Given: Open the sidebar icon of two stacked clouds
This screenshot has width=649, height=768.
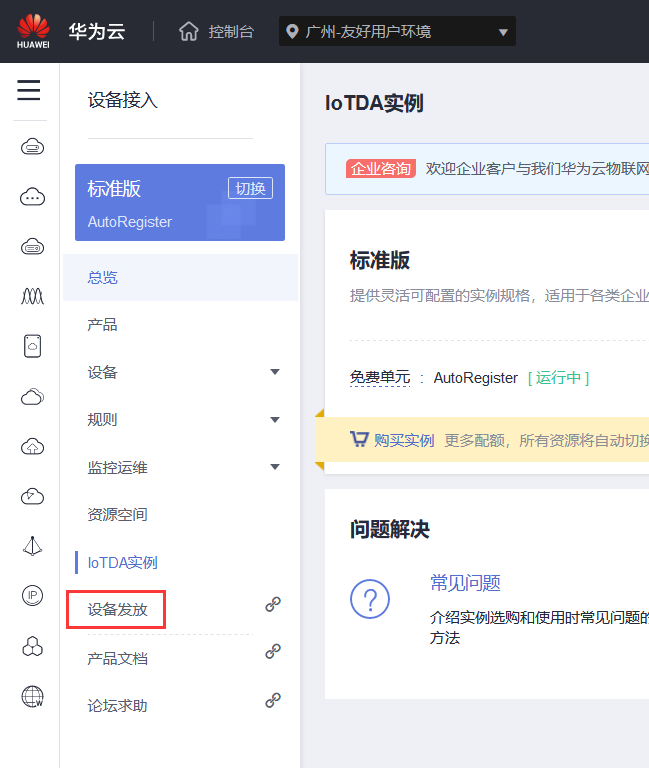Looking at the screenshot, I should [x=32, y=397].
